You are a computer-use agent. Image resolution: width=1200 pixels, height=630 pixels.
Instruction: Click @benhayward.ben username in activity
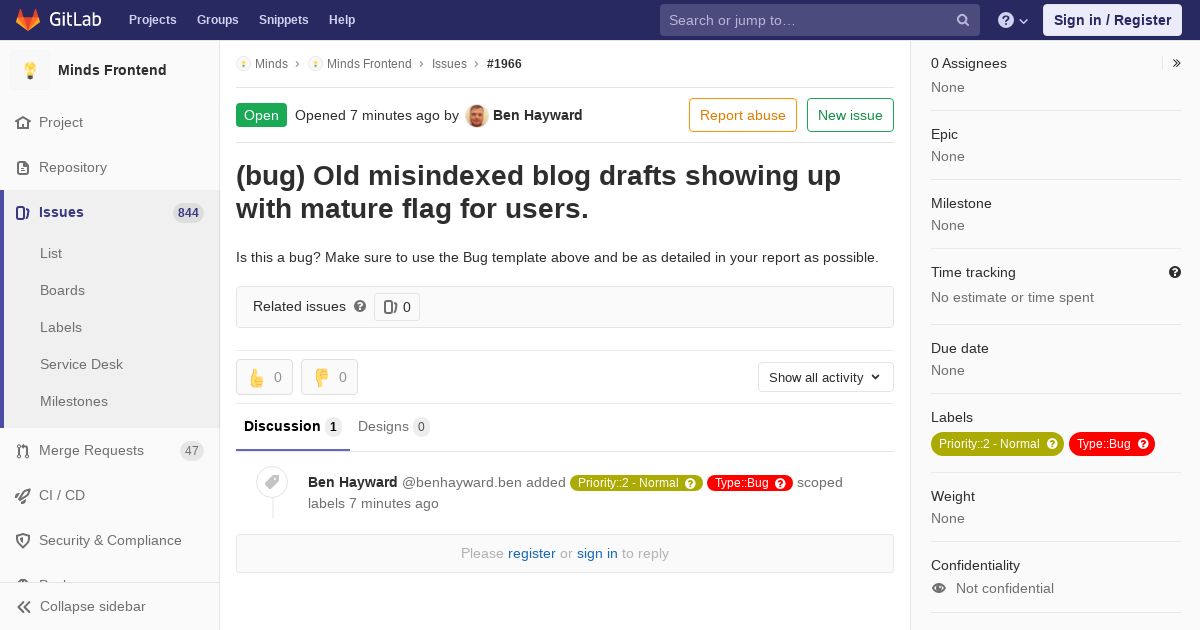click(x=462, y=483)
